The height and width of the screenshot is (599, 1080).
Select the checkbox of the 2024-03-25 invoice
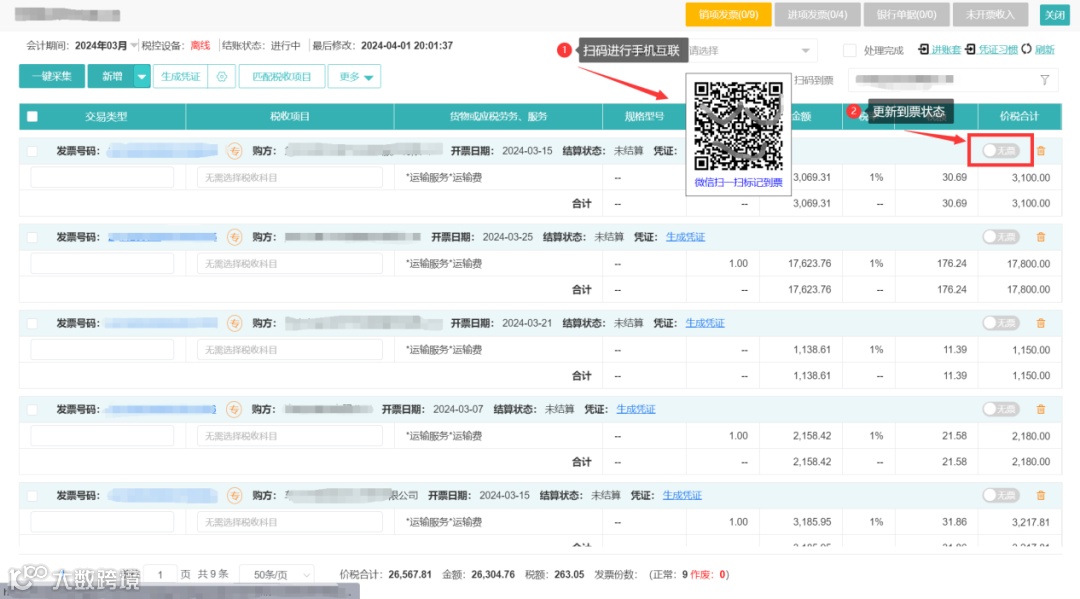tap(32, 238)
